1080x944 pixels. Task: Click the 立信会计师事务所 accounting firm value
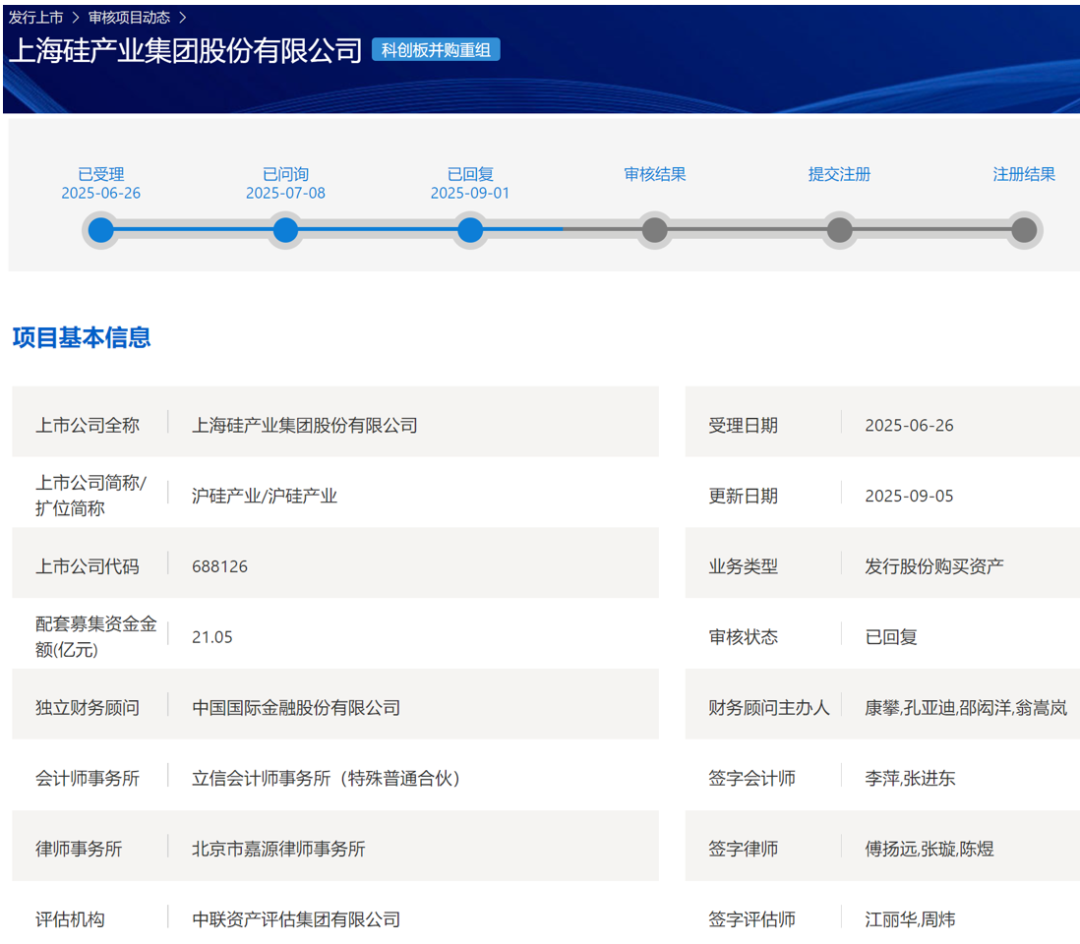click(326, 778)
